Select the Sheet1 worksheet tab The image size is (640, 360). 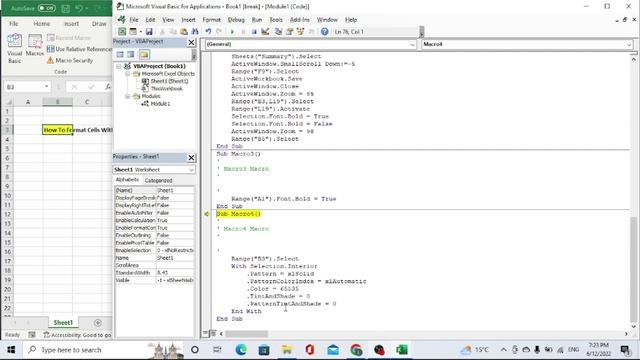[63, 322]
